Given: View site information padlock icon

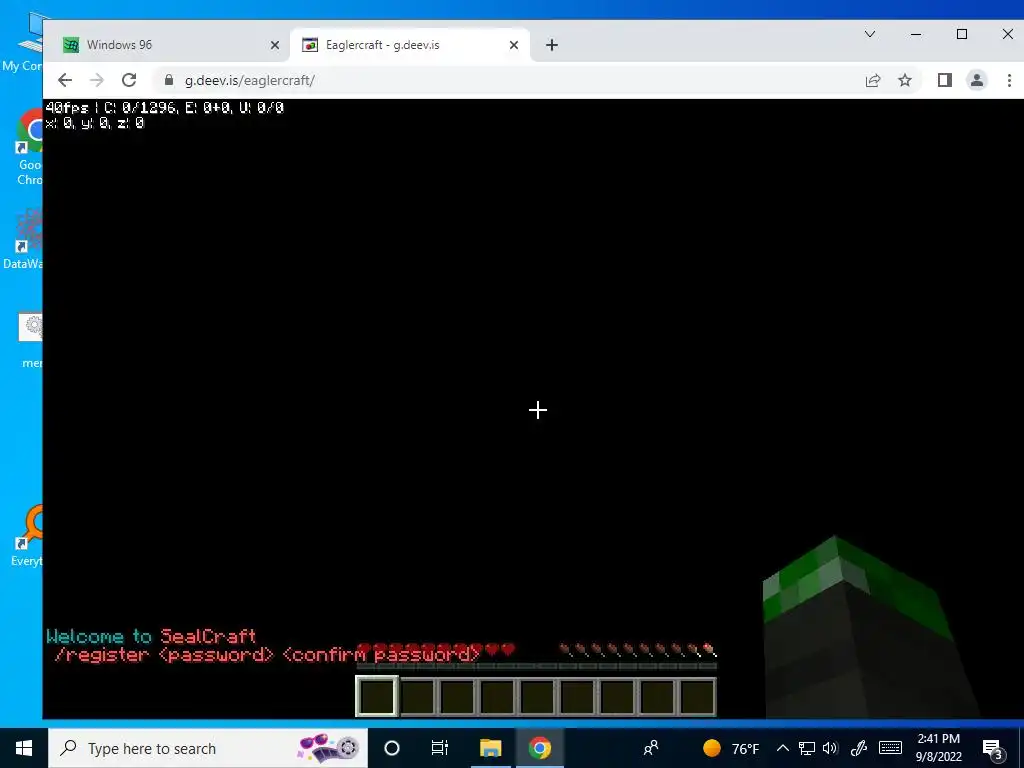Looking at the screenshot, I should click(x=169, y=80).
